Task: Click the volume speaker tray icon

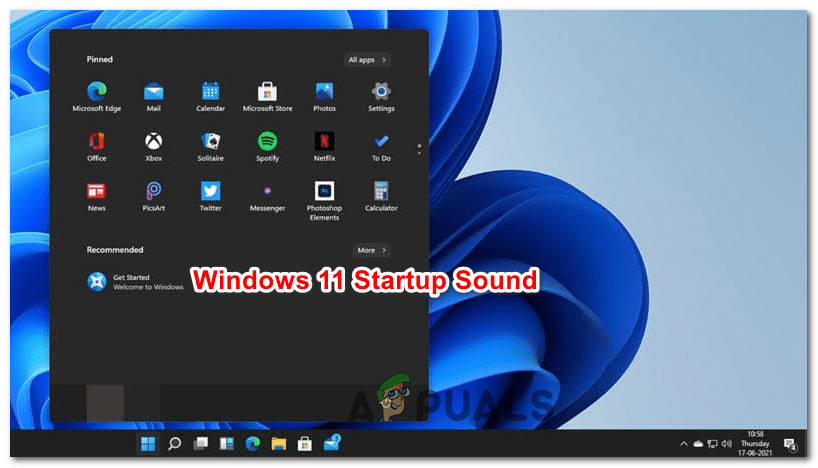Action: coord(727,444)
